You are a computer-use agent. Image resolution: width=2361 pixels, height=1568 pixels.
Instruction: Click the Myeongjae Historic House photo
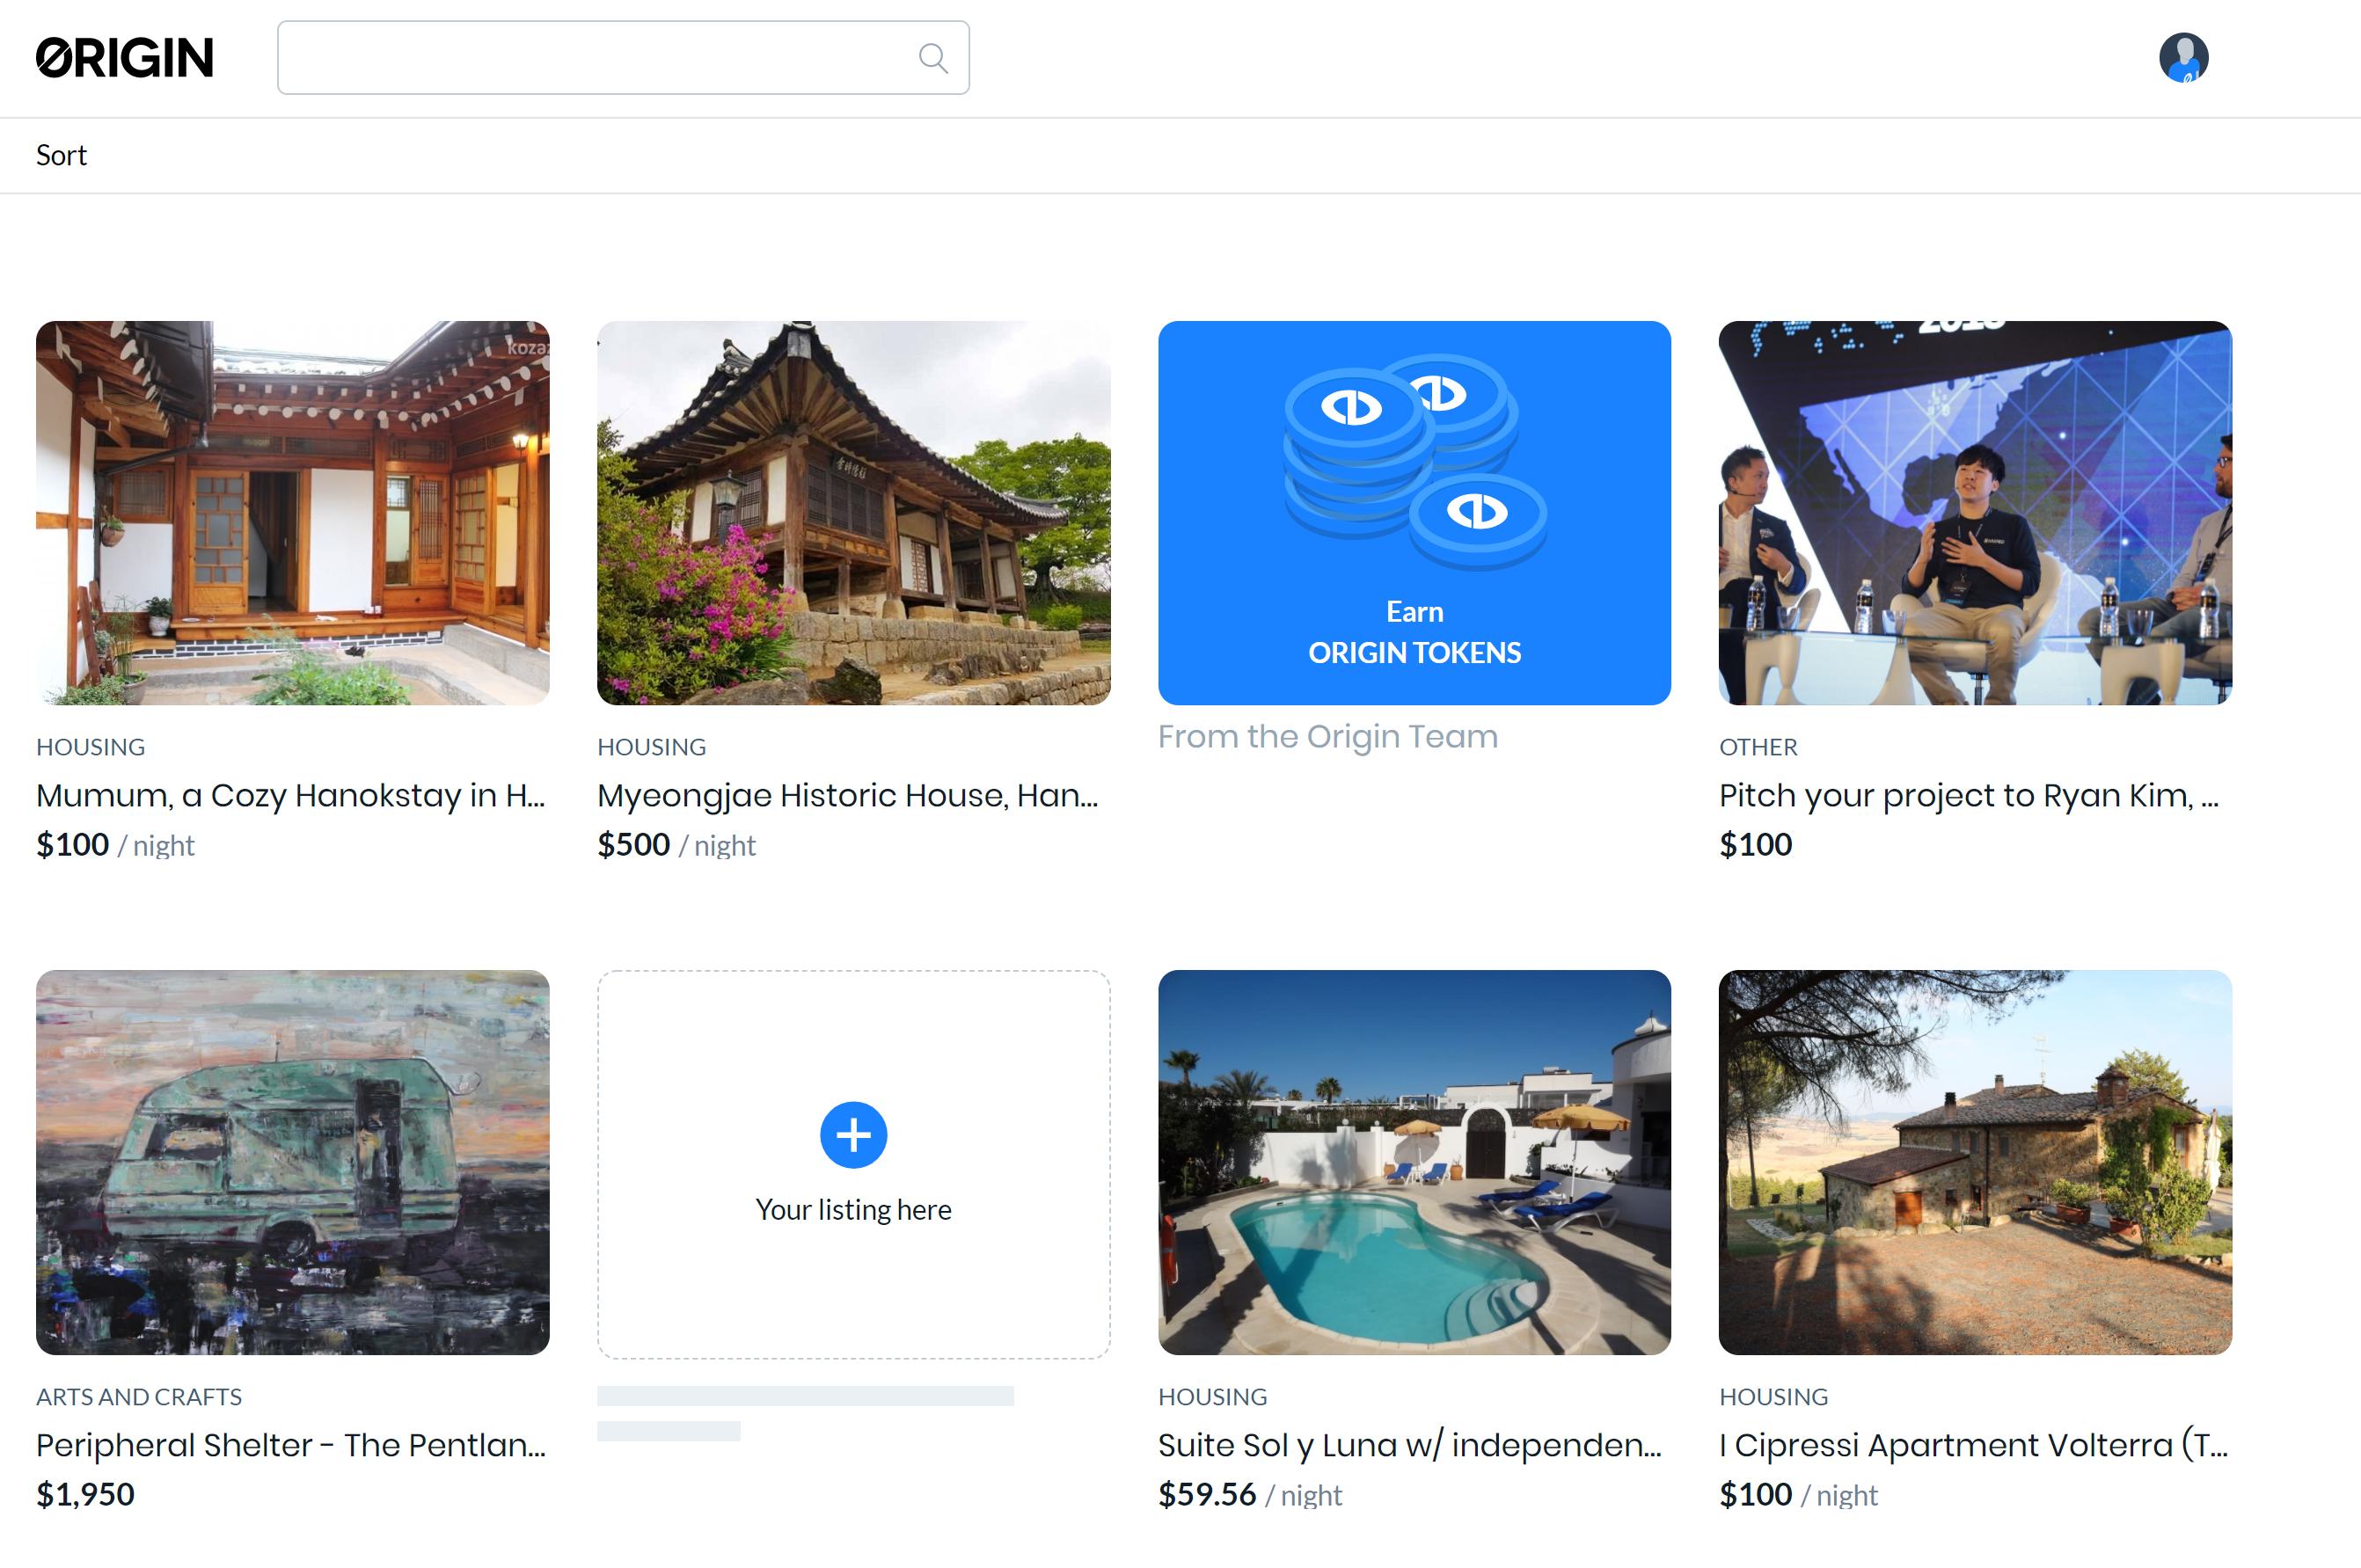point(853,512)
